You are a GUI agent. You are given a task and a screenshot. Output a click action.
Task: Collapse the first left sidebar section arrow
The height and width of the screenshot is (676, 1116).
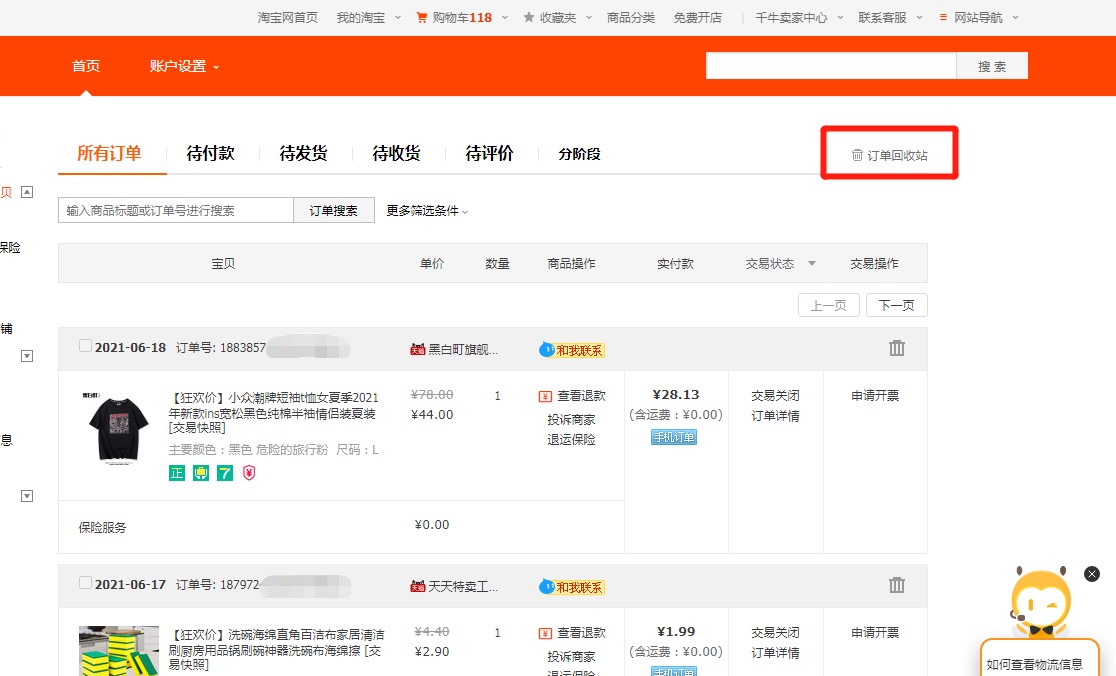click(x=27, y=191)
